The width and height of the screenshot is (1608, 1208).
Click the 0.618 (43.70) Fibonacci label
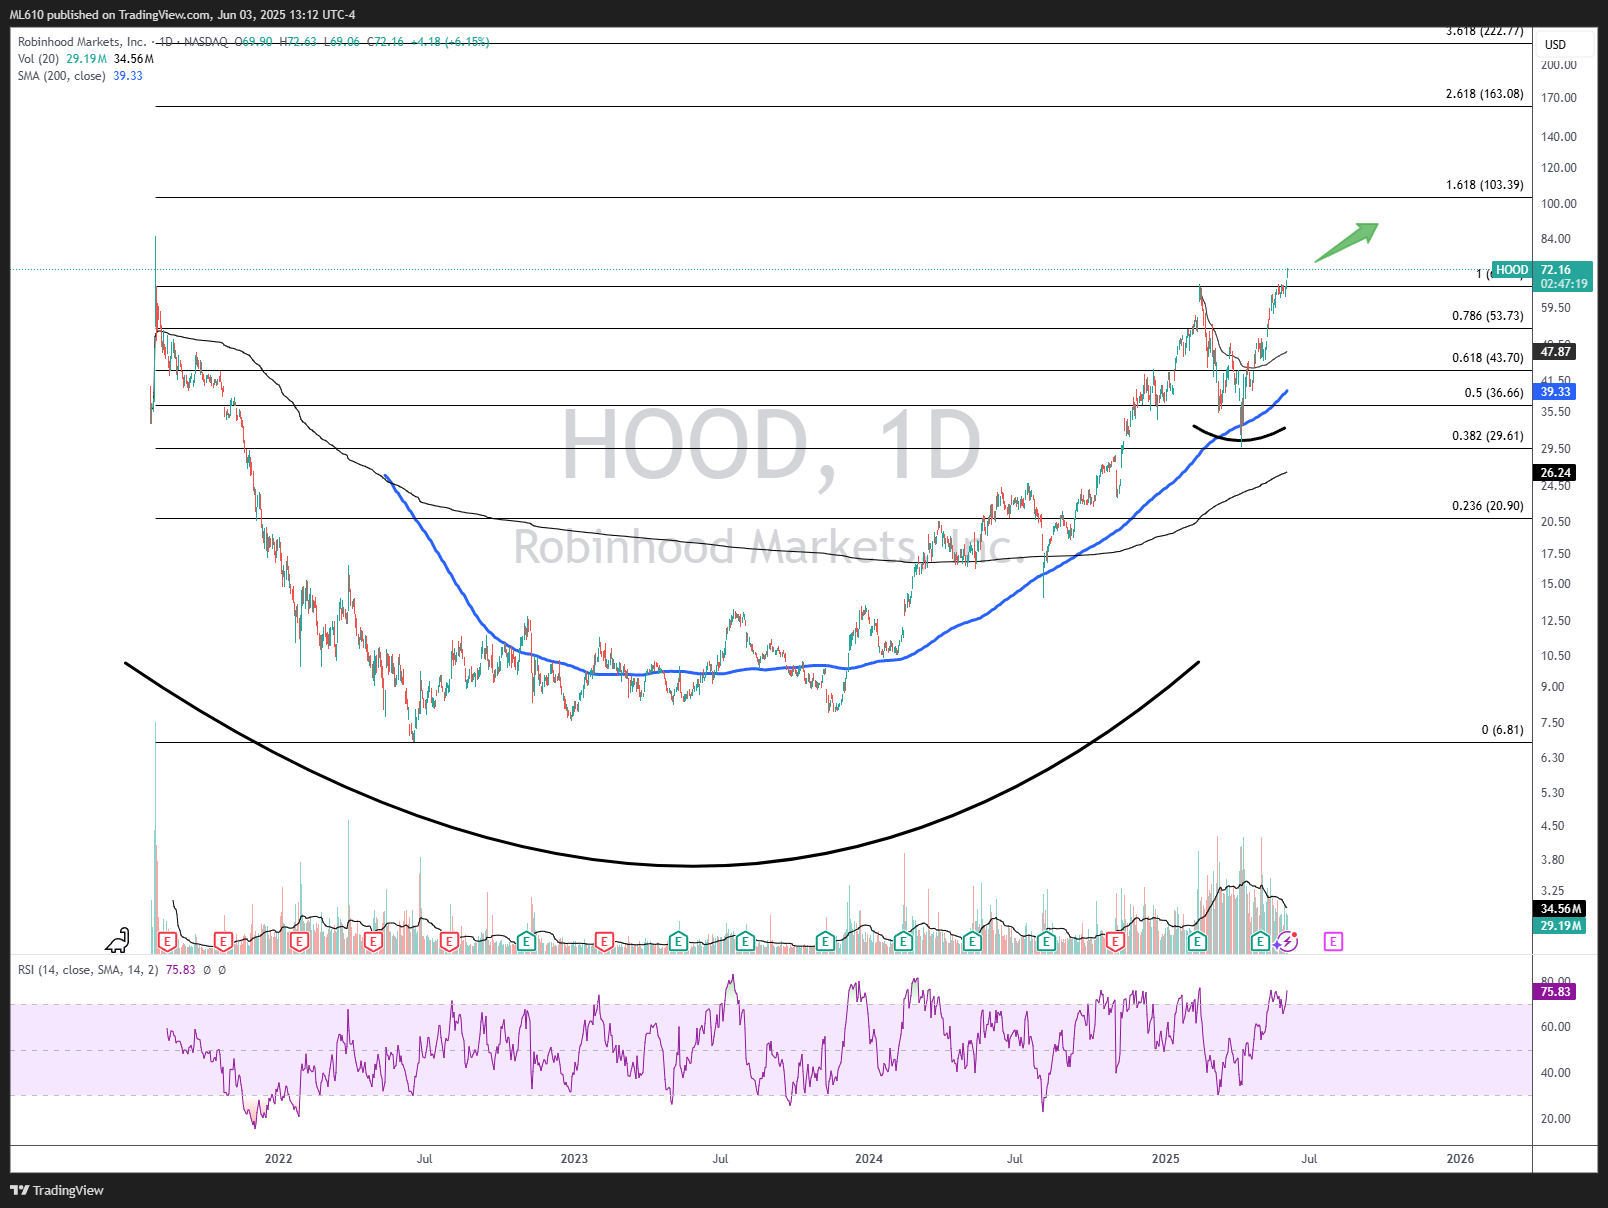tap(1488, 358)
